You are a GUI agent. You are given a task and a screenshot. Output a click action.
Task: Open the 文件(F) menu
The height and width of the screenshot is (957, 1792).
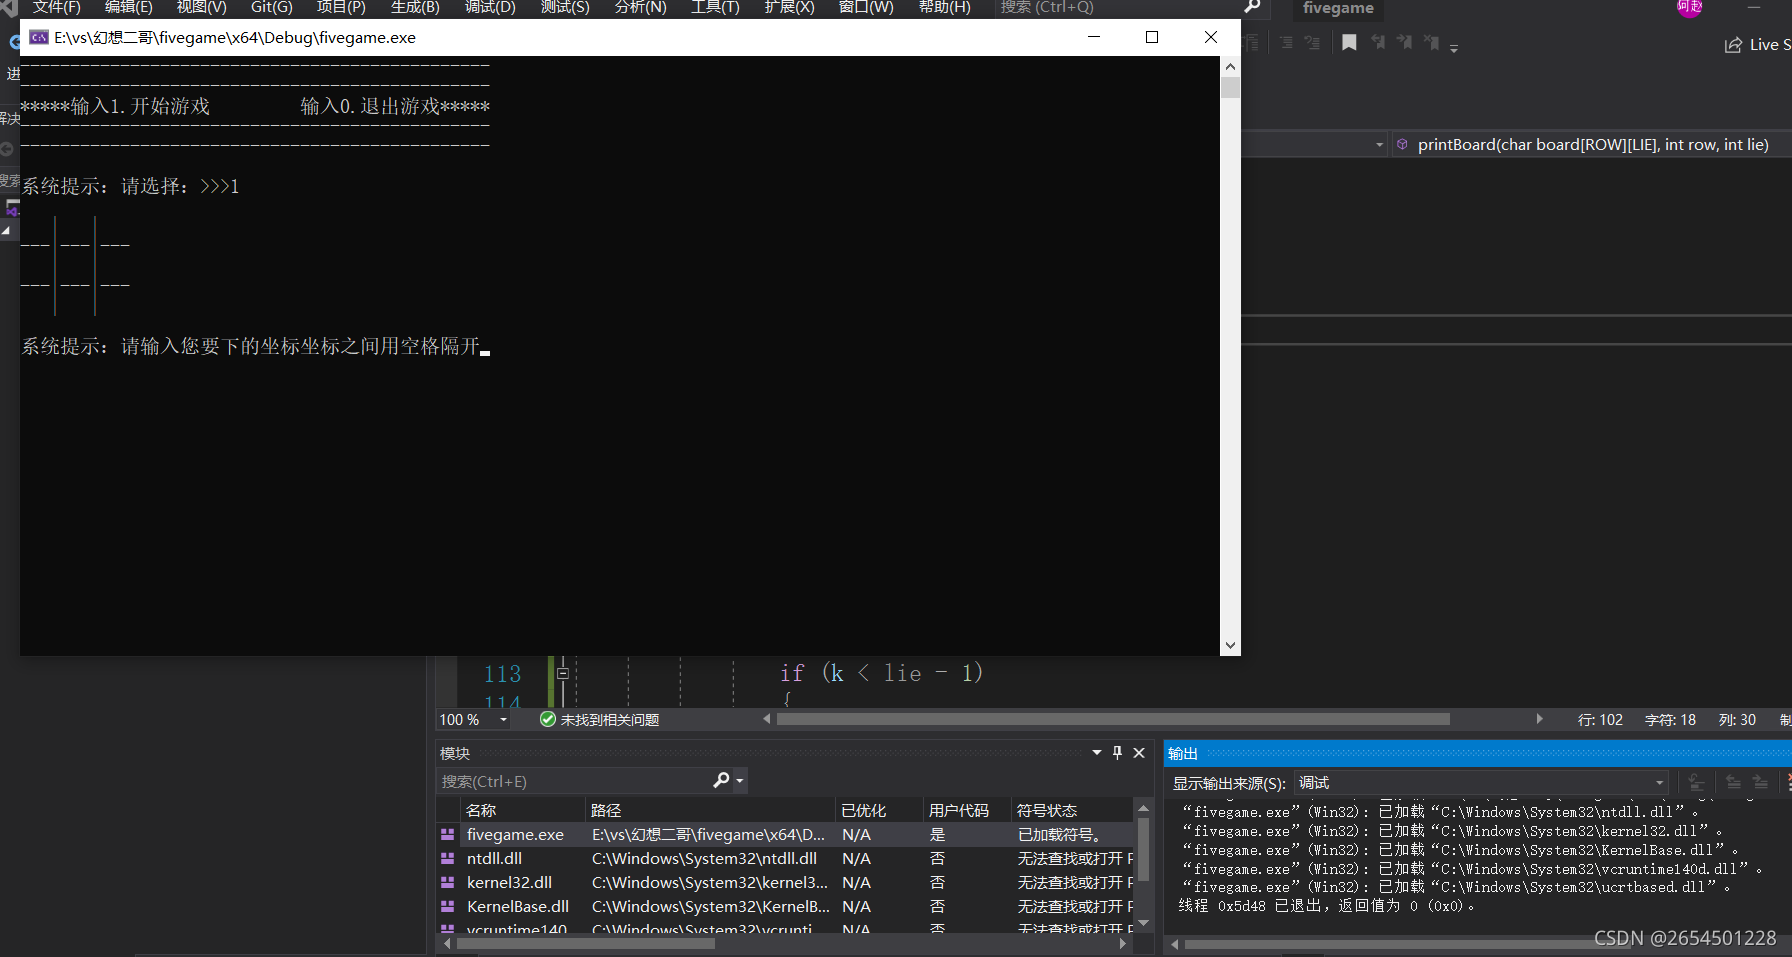pyautogui.click(x=57, y=7)
